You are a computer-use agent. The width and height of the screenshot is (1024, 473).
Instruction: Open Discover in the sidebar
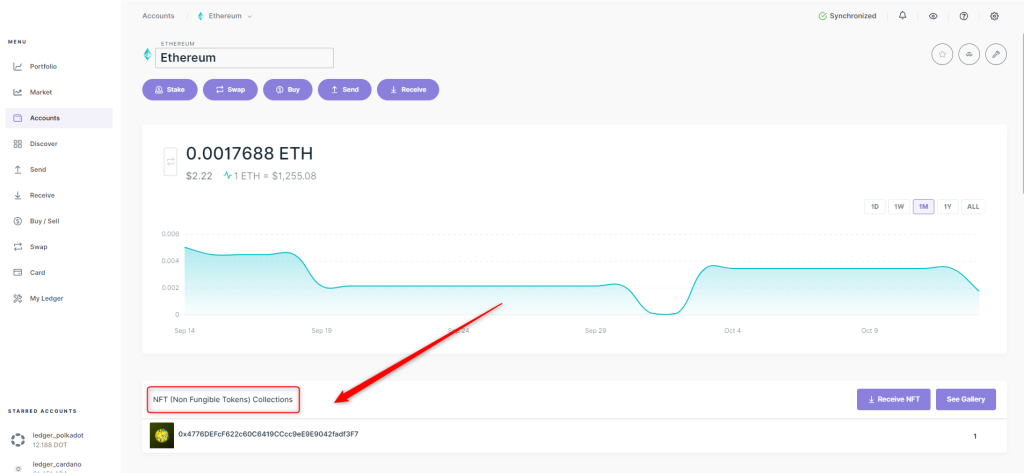[x=43, y=144]
